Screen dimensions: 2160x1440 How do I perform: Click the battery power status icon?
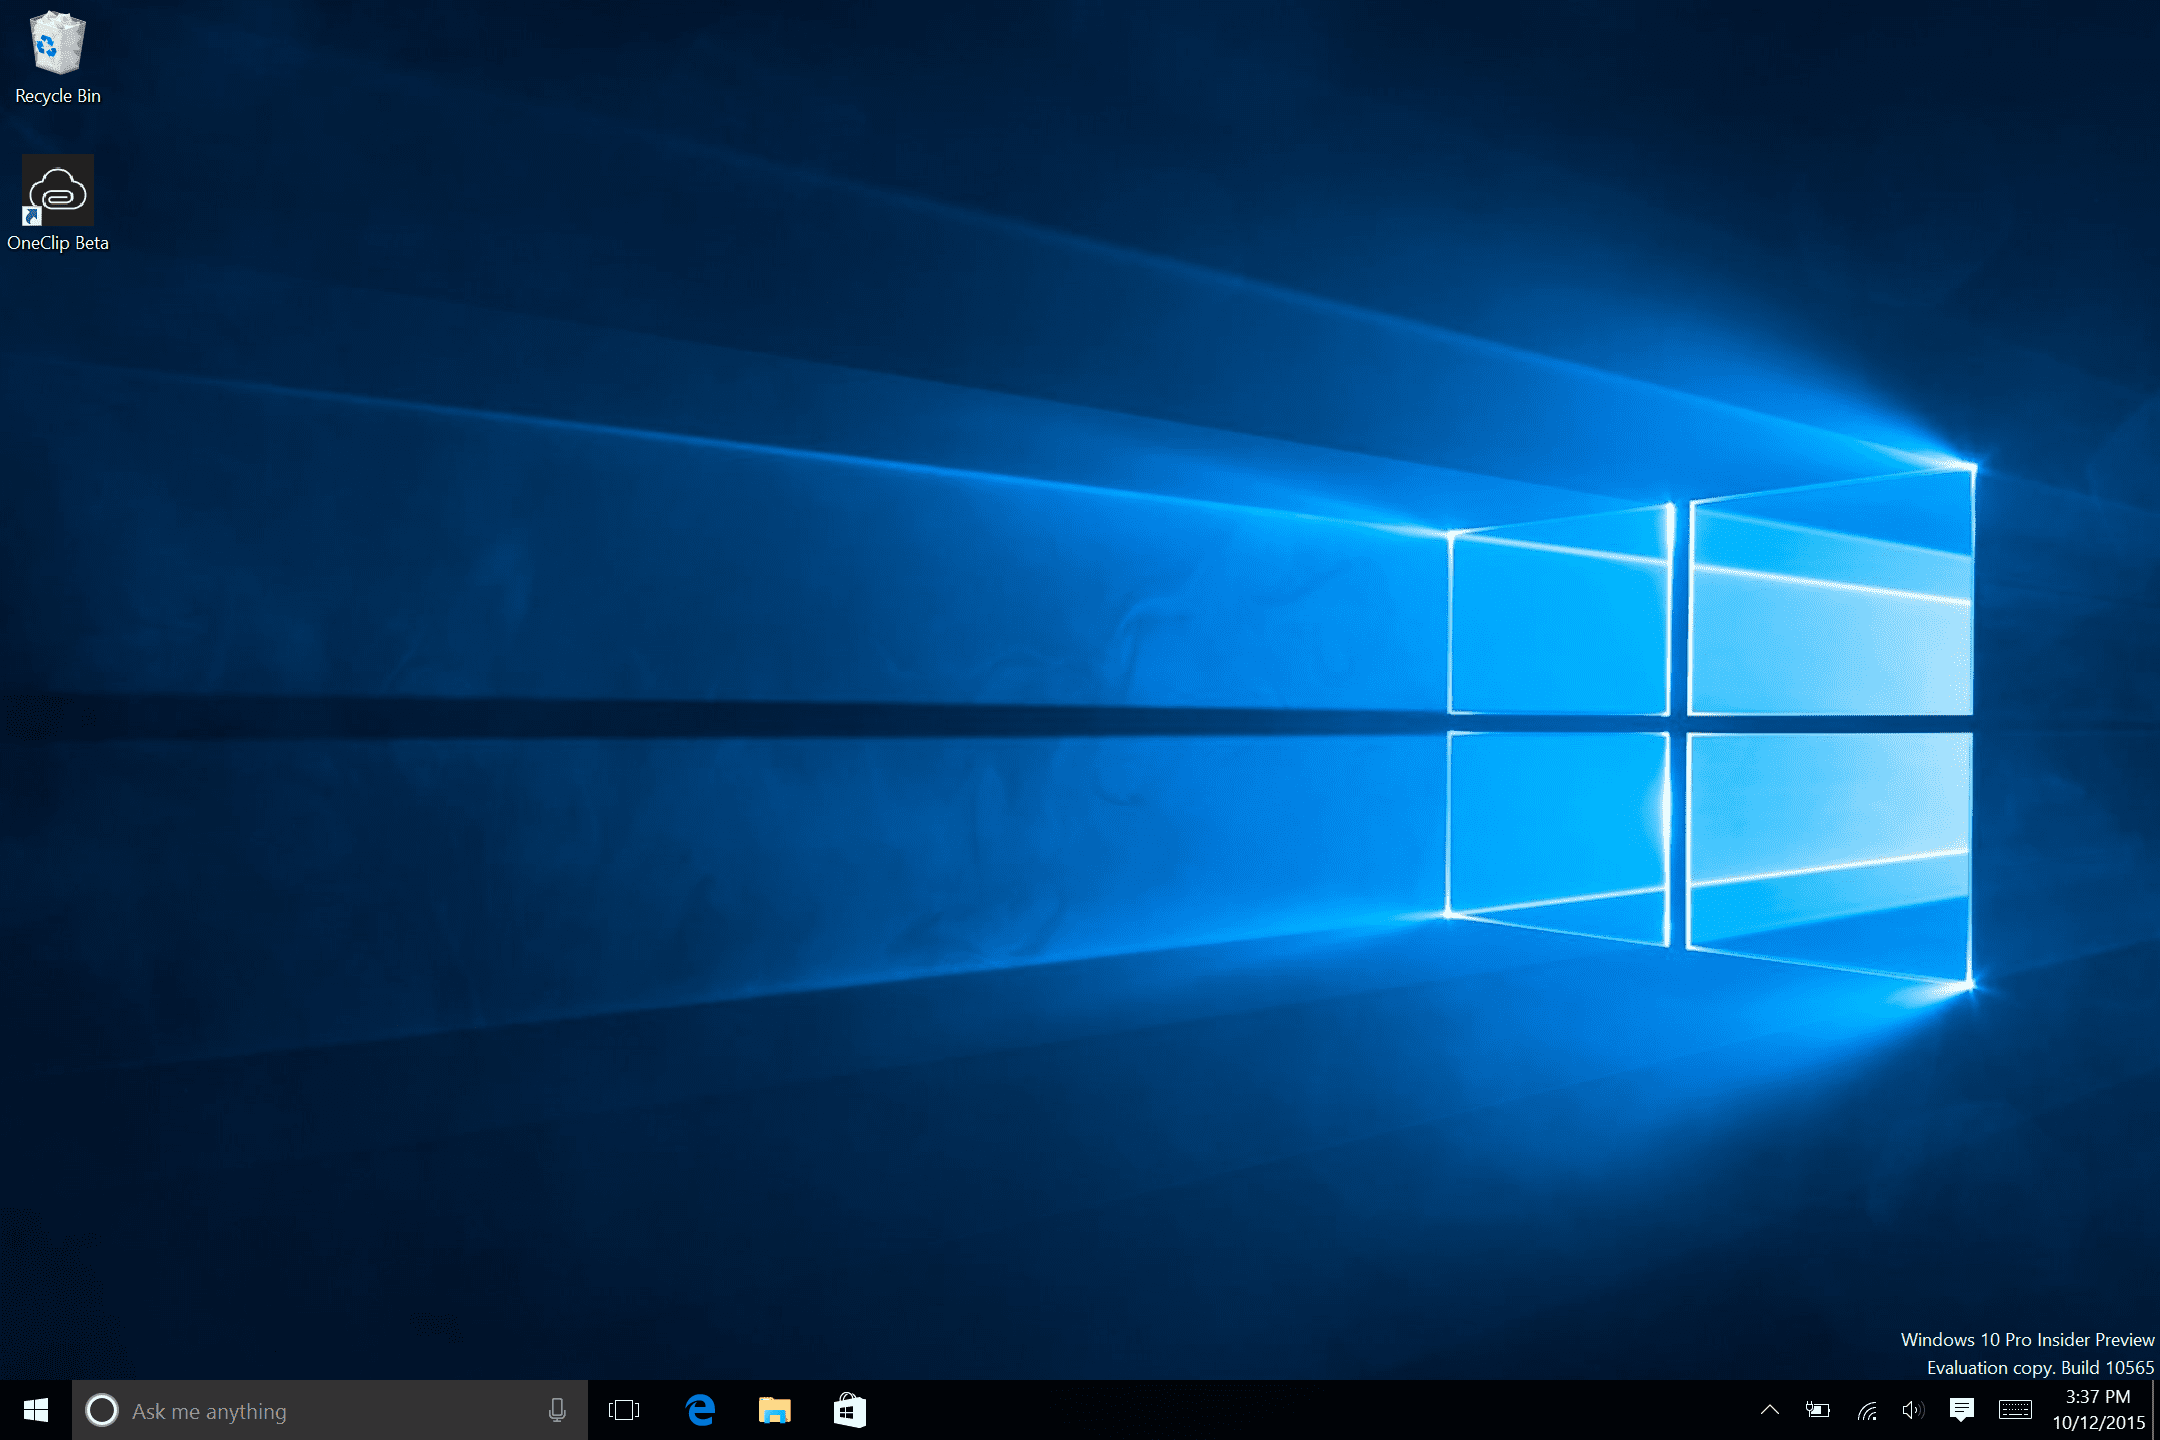[x=1817, y=1411]
